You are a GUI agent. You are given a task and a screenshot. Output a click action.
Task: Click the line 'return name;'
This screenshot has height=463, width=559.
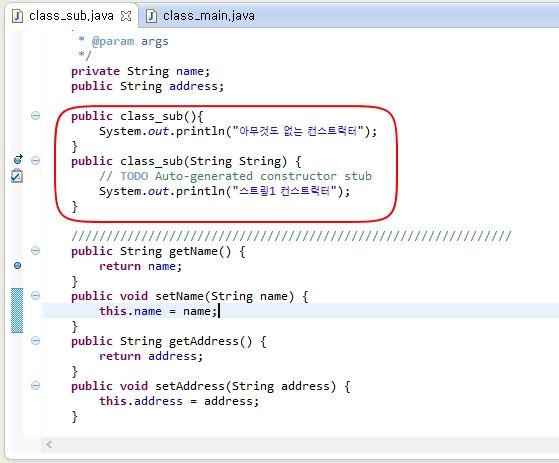(140, 266)
